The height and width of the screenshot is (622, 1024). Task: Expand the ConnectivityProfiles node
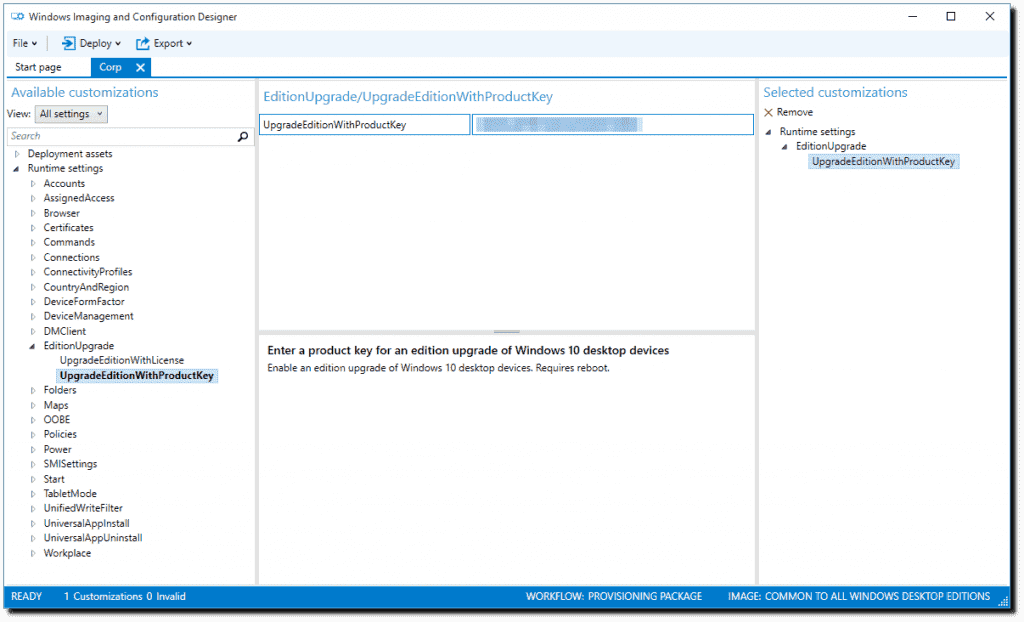[x=33, y=272]
